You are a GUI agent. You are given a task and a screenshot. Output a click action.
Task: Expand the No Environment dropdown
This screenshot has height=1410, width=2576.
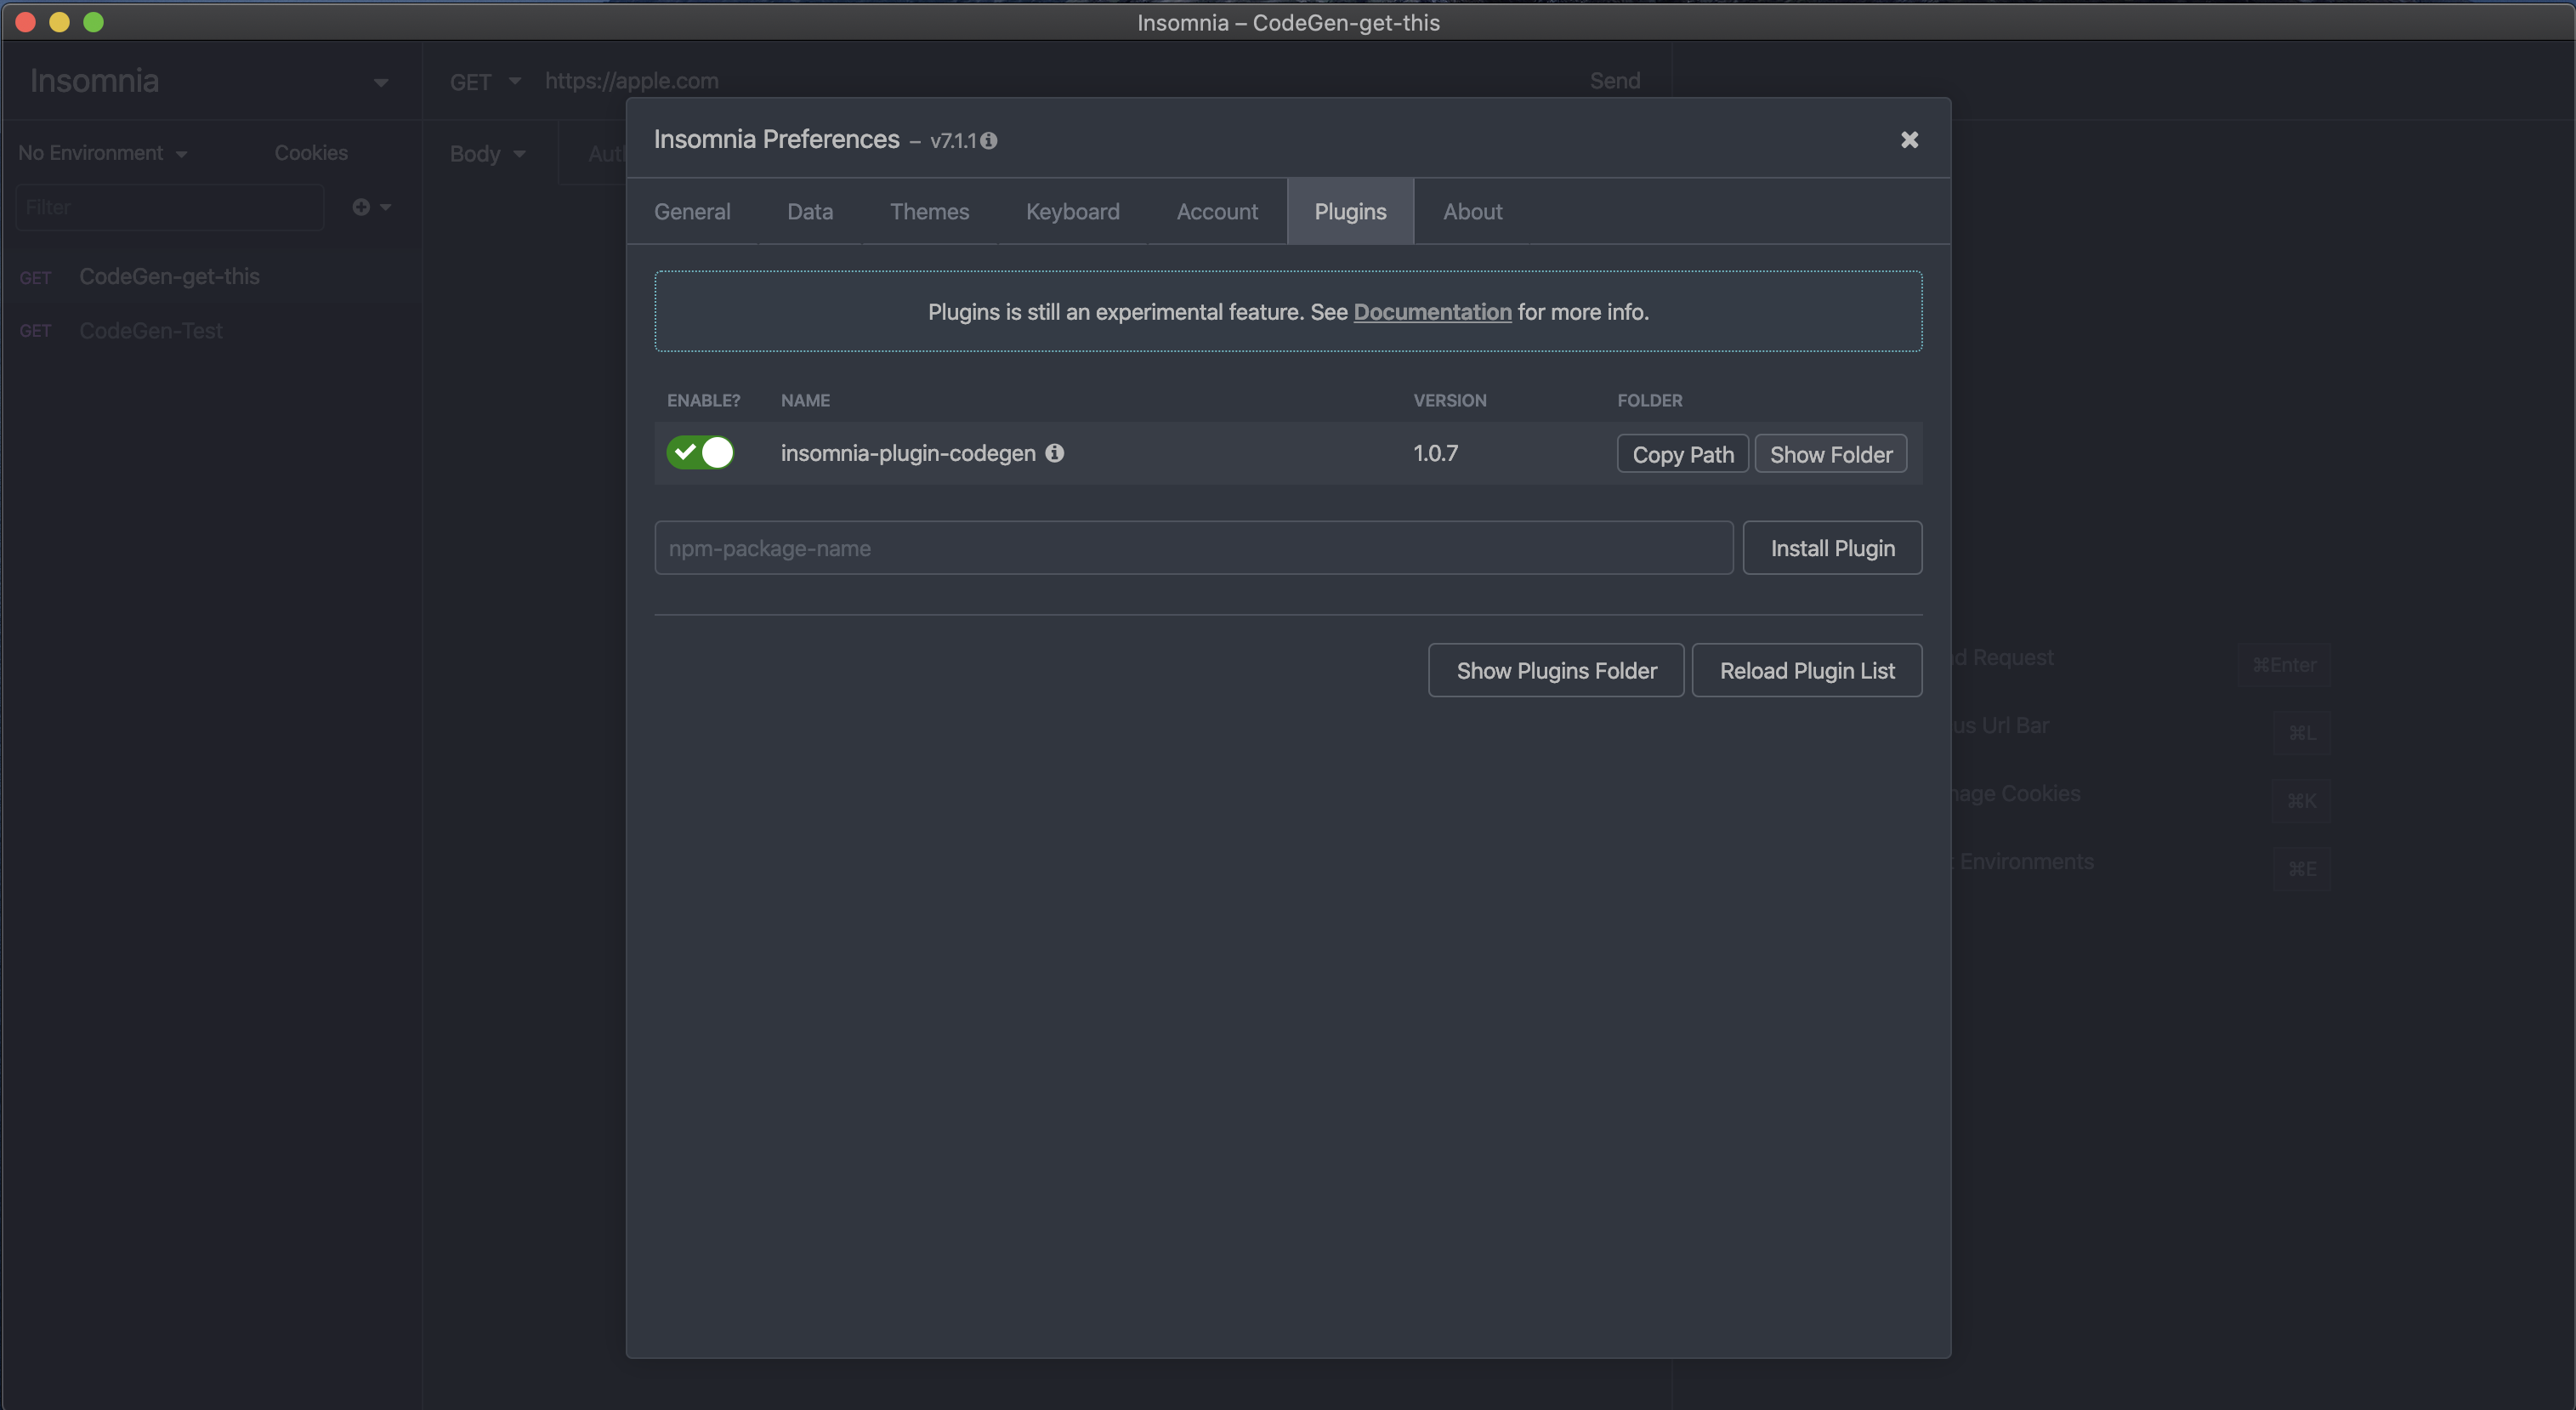[x=102, y=153]
